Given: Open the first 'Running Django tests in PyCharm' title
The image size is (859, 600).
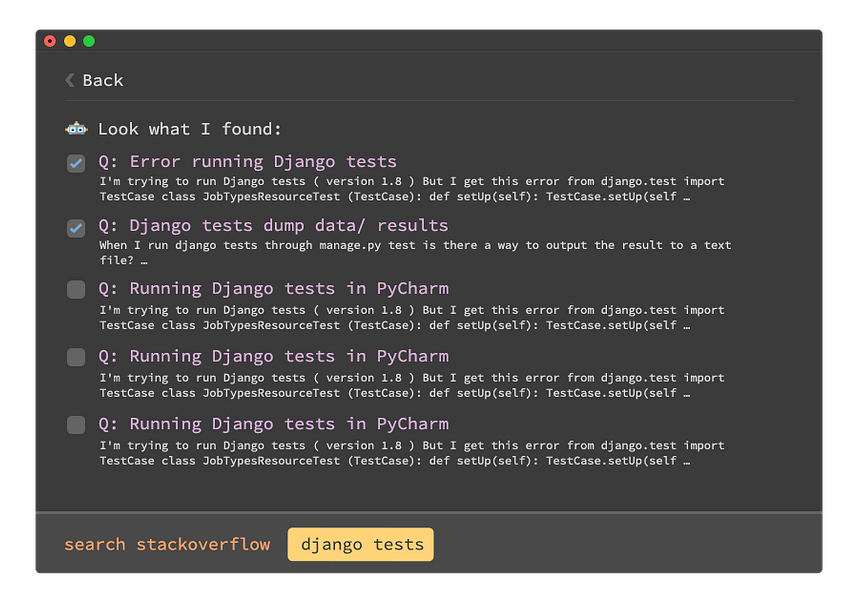Looking at the screenshot, I should [273, 289].
